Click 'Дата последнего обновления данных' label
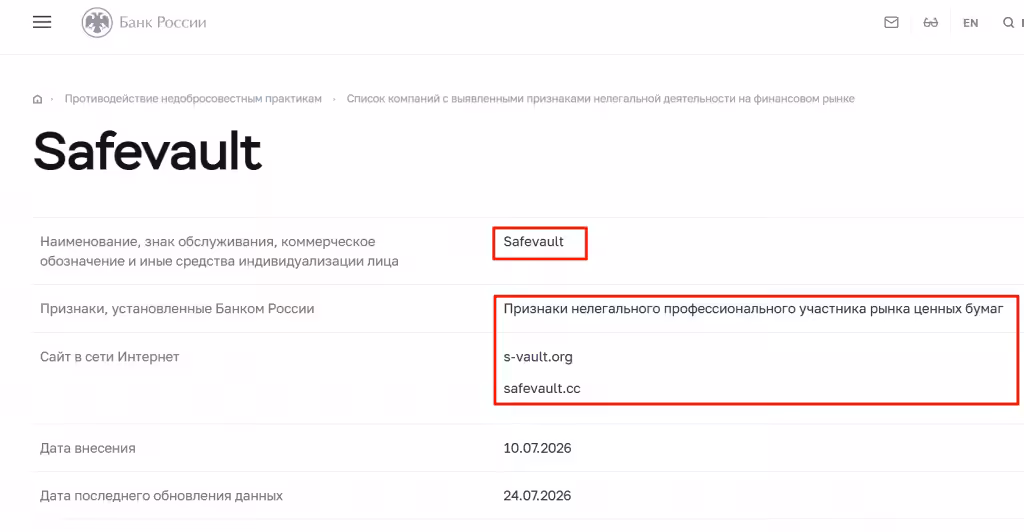 click(161, 496)
